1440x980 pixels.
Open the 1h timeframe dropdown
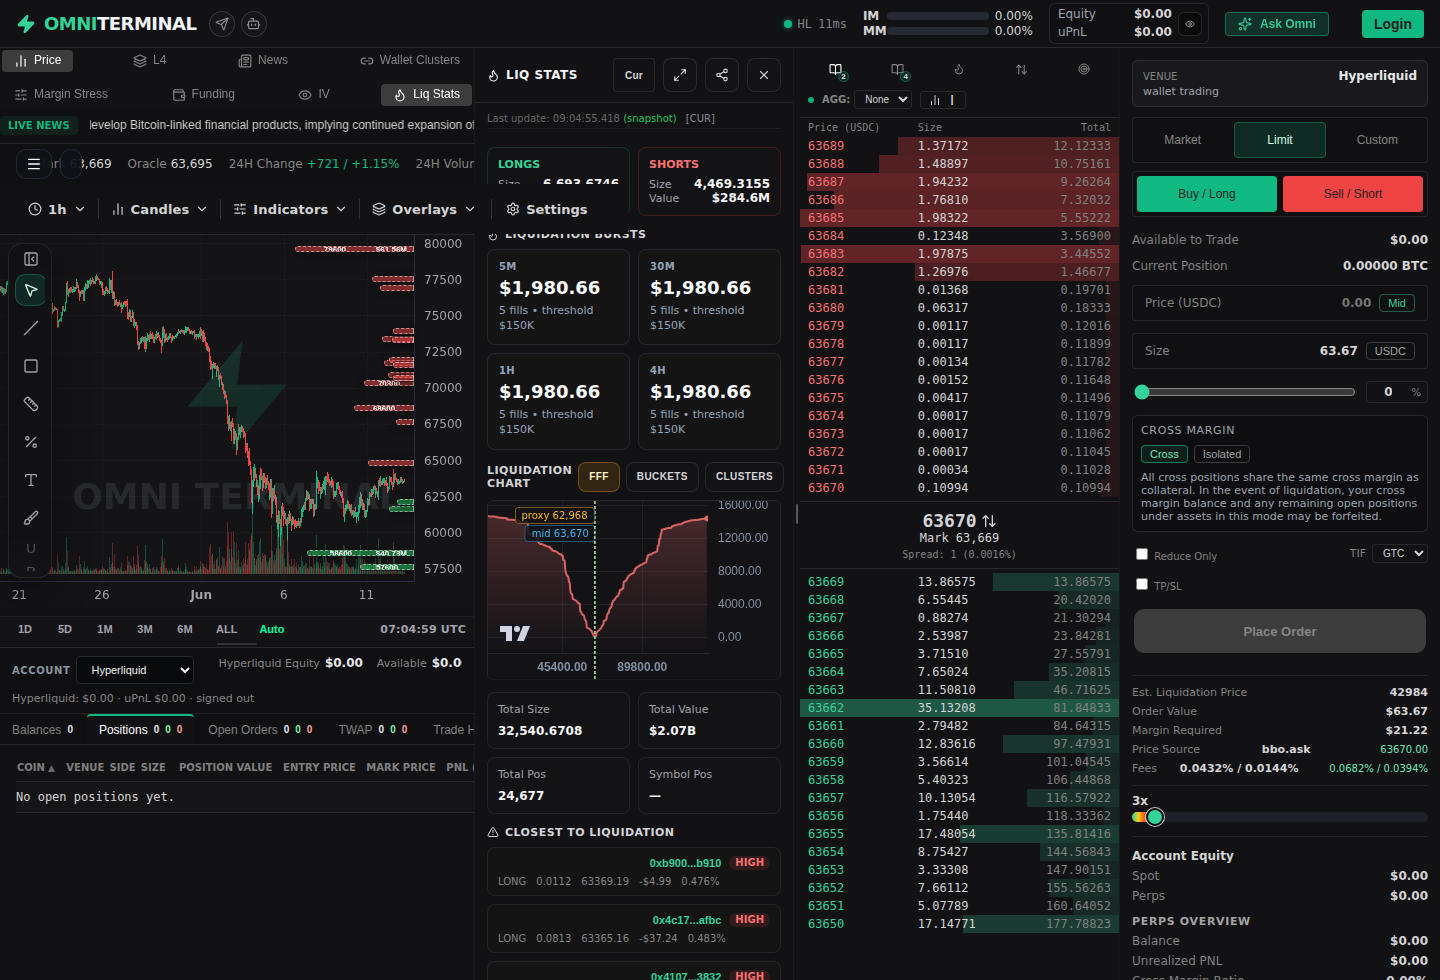(57, 209)
